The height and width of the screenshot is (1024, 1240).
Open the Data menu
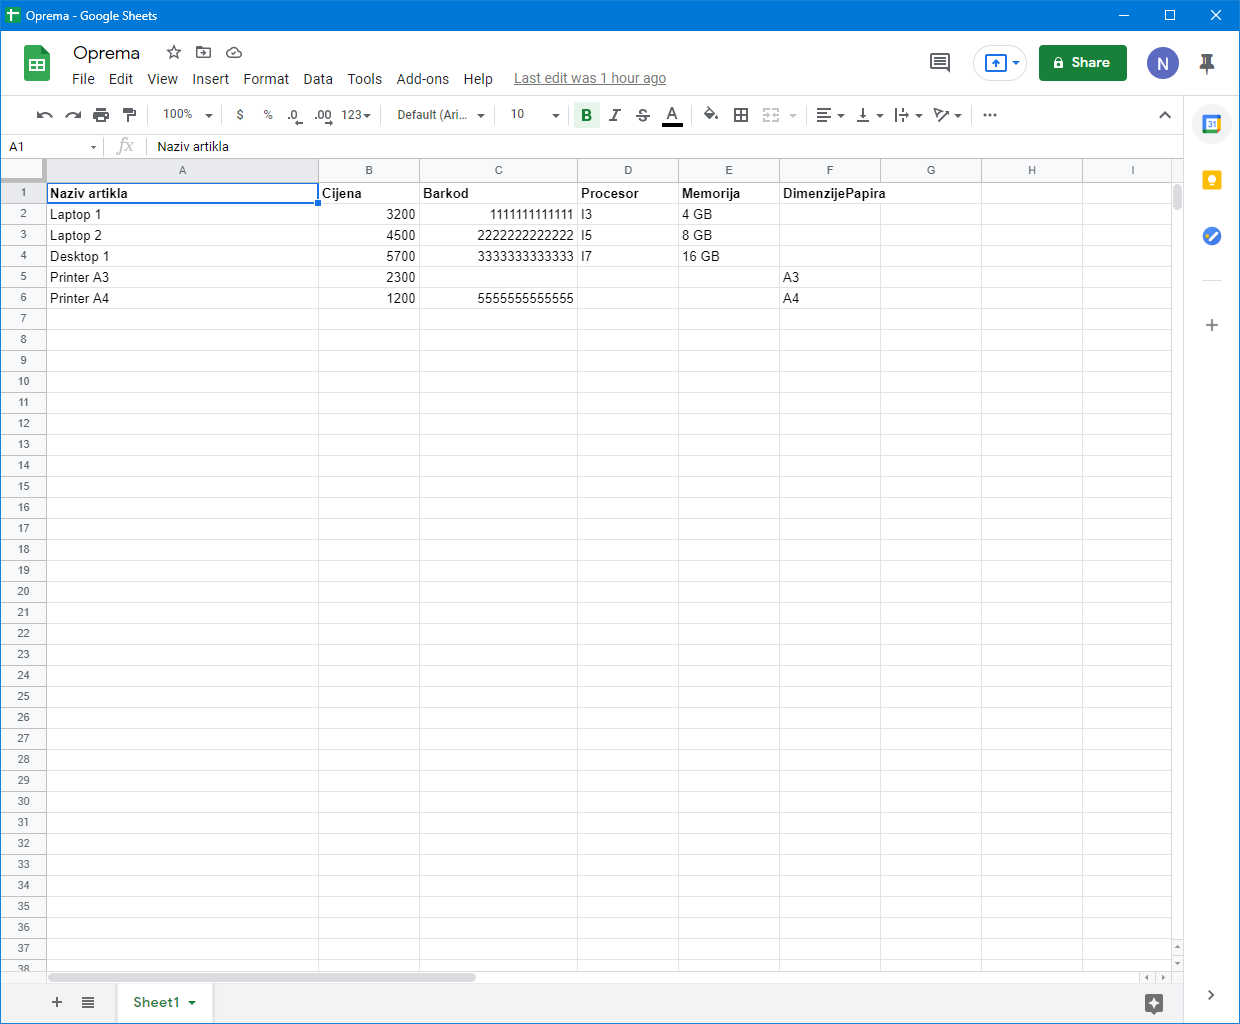tap(318, 79)
